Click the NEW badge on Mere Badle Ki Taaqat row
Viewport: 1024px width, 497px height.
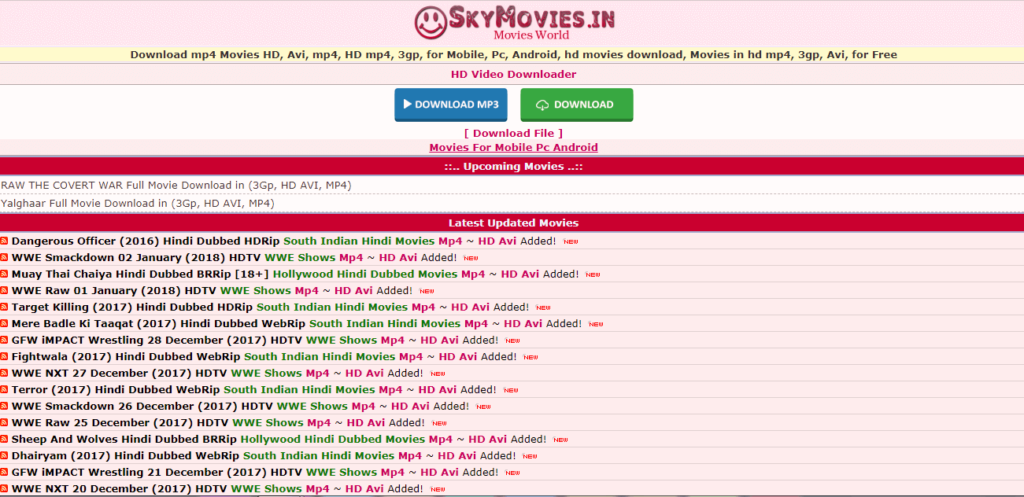coord(596,324)
